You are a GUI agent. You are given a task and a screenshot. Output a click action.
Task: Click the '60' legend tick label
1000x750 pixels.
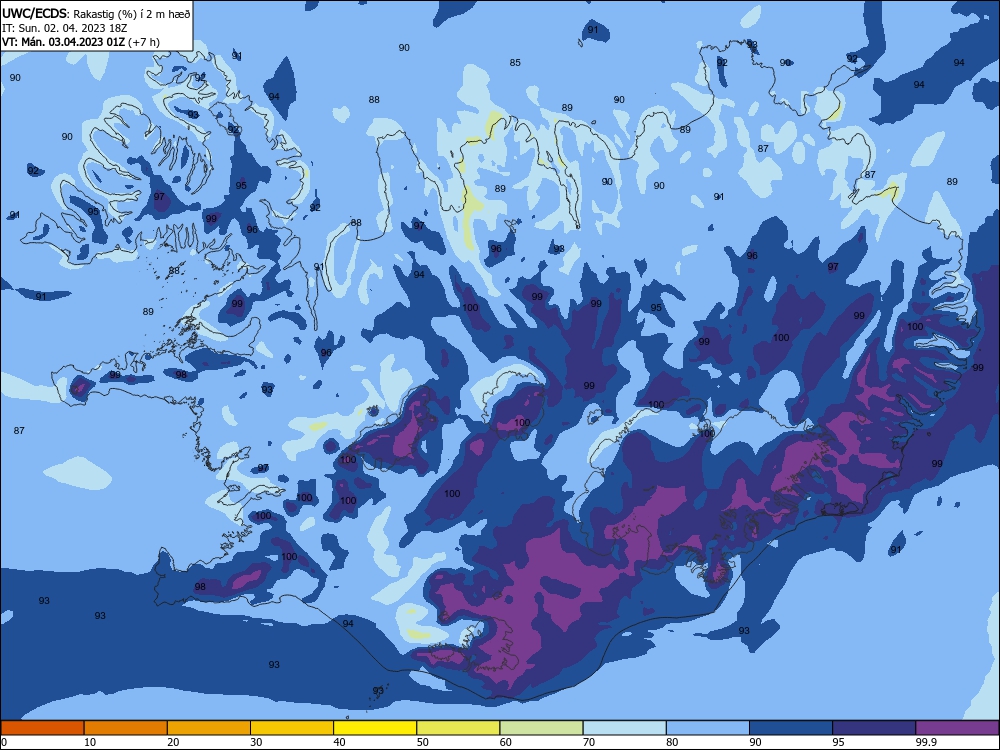[x=506, y=742]
